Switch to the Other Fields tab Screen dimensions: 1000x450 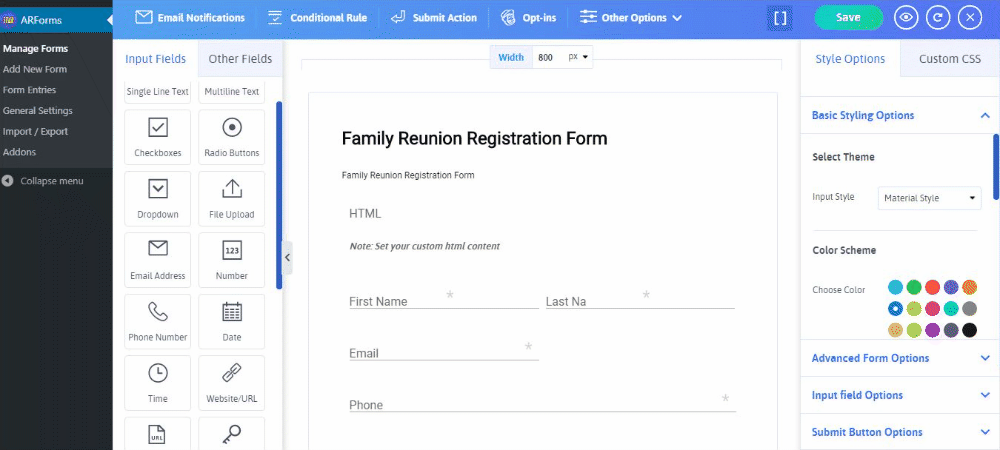click(240, 59)
